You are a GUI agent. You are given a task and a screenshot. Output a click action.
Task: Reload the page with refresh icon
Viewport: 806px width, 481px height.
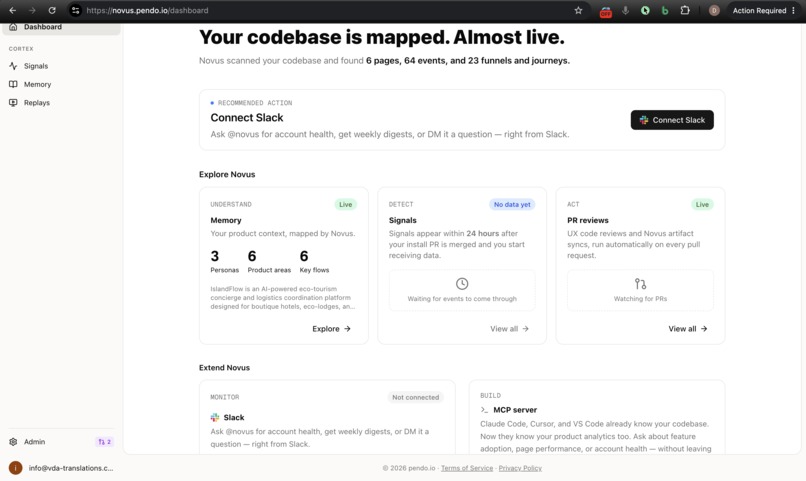tap(52, 10)
